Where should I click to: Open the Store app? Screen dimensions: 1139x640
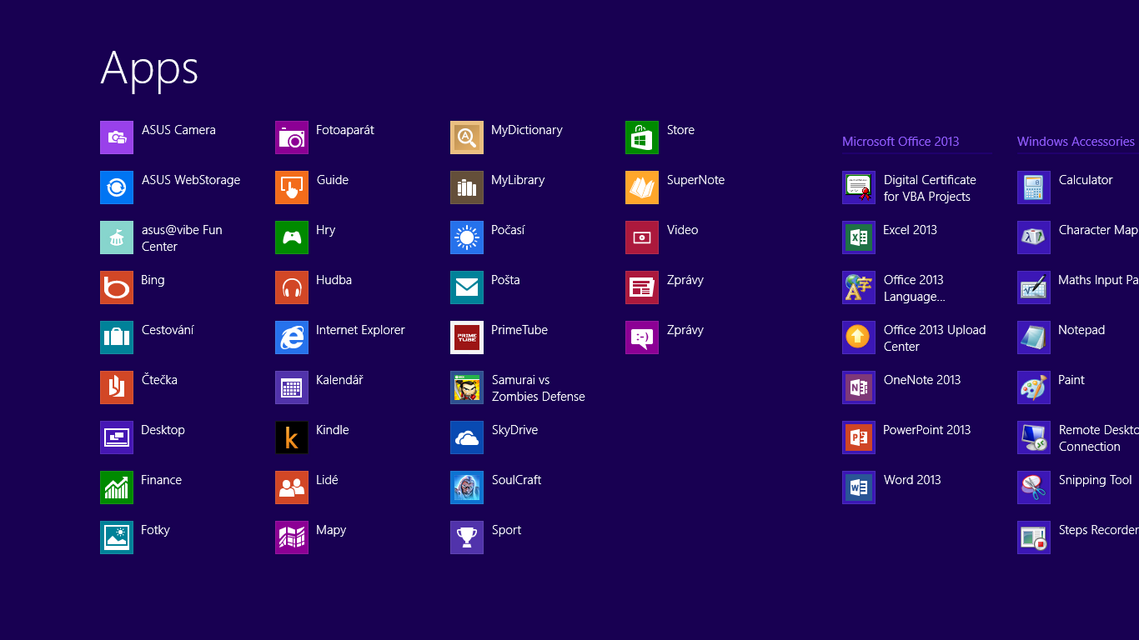click(x=665, y=130)
